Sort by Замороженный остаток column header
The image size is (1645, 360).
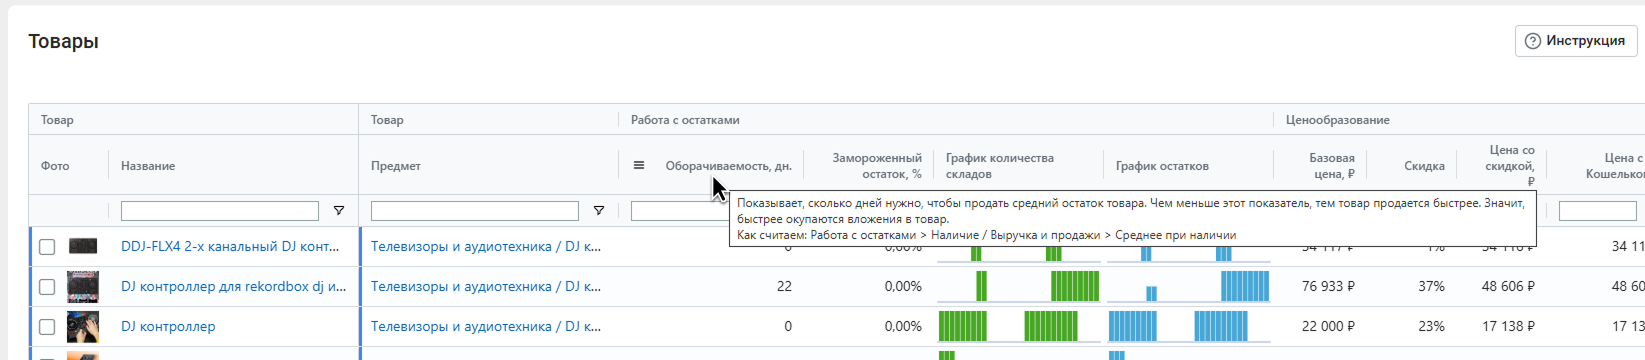pos(877,165)
